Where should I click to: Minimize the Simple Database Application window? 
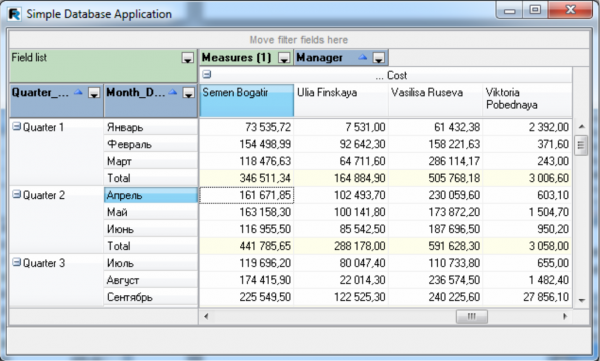(510, 10)
